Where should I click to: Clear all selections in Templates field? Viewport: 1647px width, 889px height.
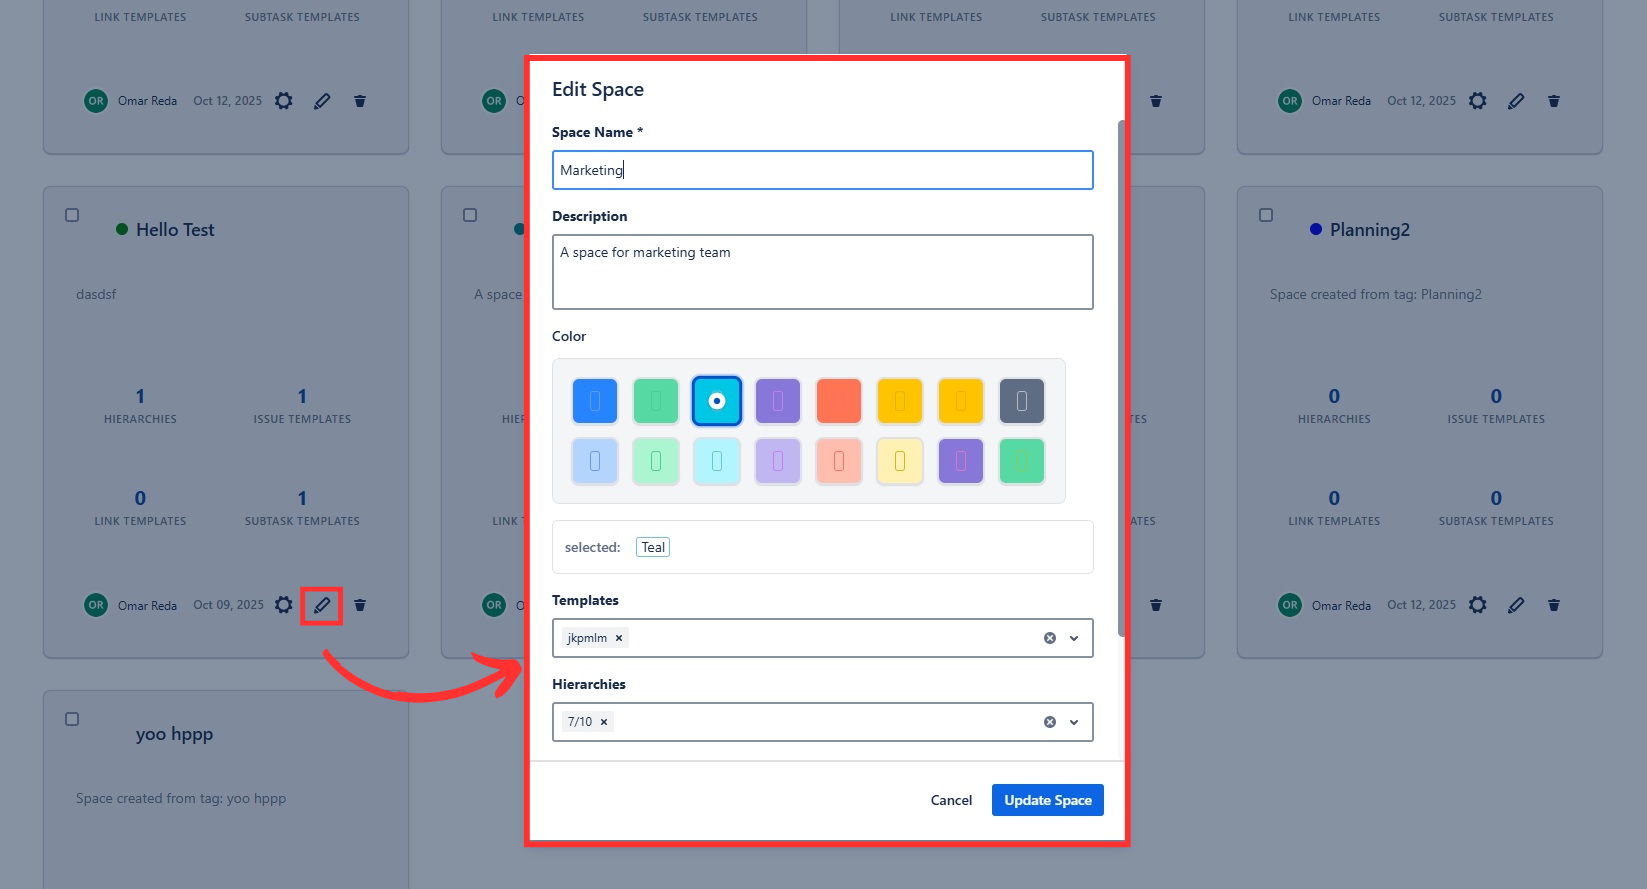pos(1050,638)
